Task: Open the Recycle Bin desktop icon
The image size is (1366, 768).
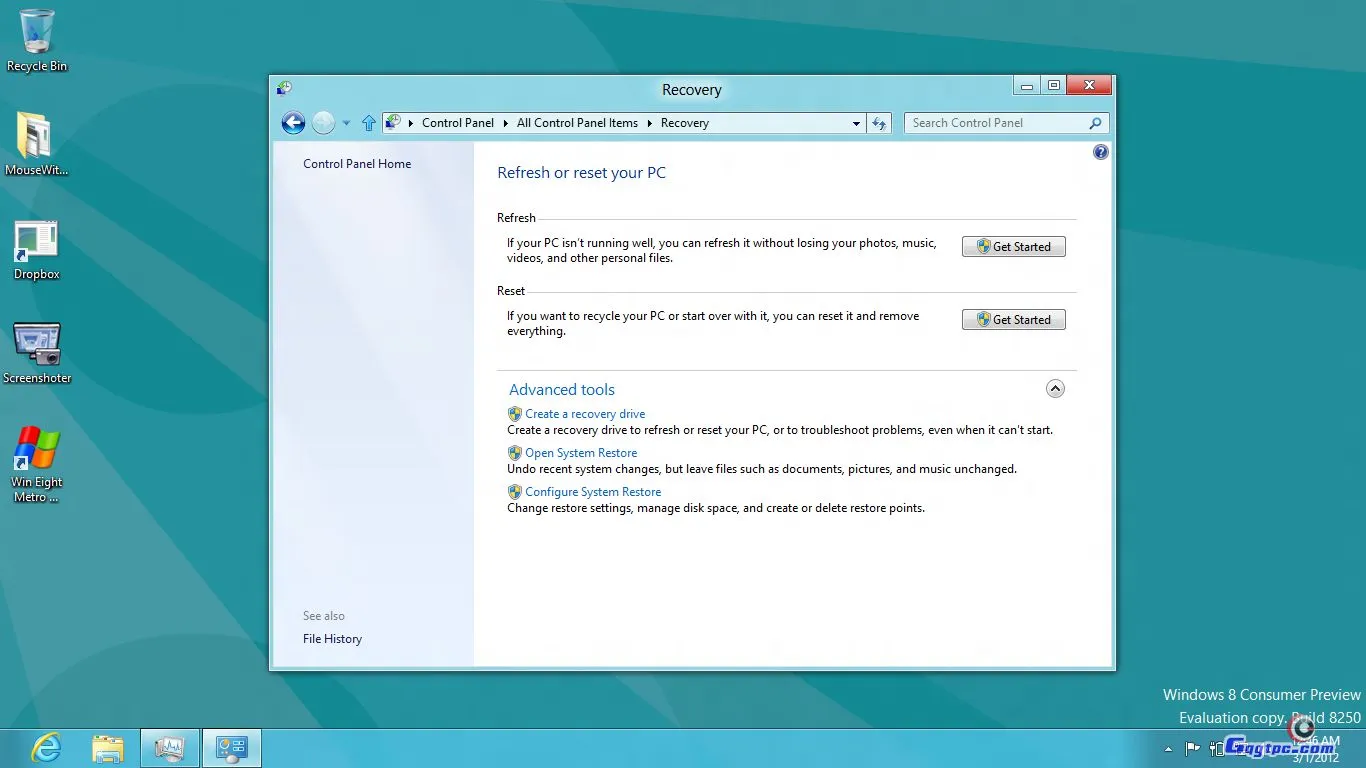Action: tap(37, 40)
